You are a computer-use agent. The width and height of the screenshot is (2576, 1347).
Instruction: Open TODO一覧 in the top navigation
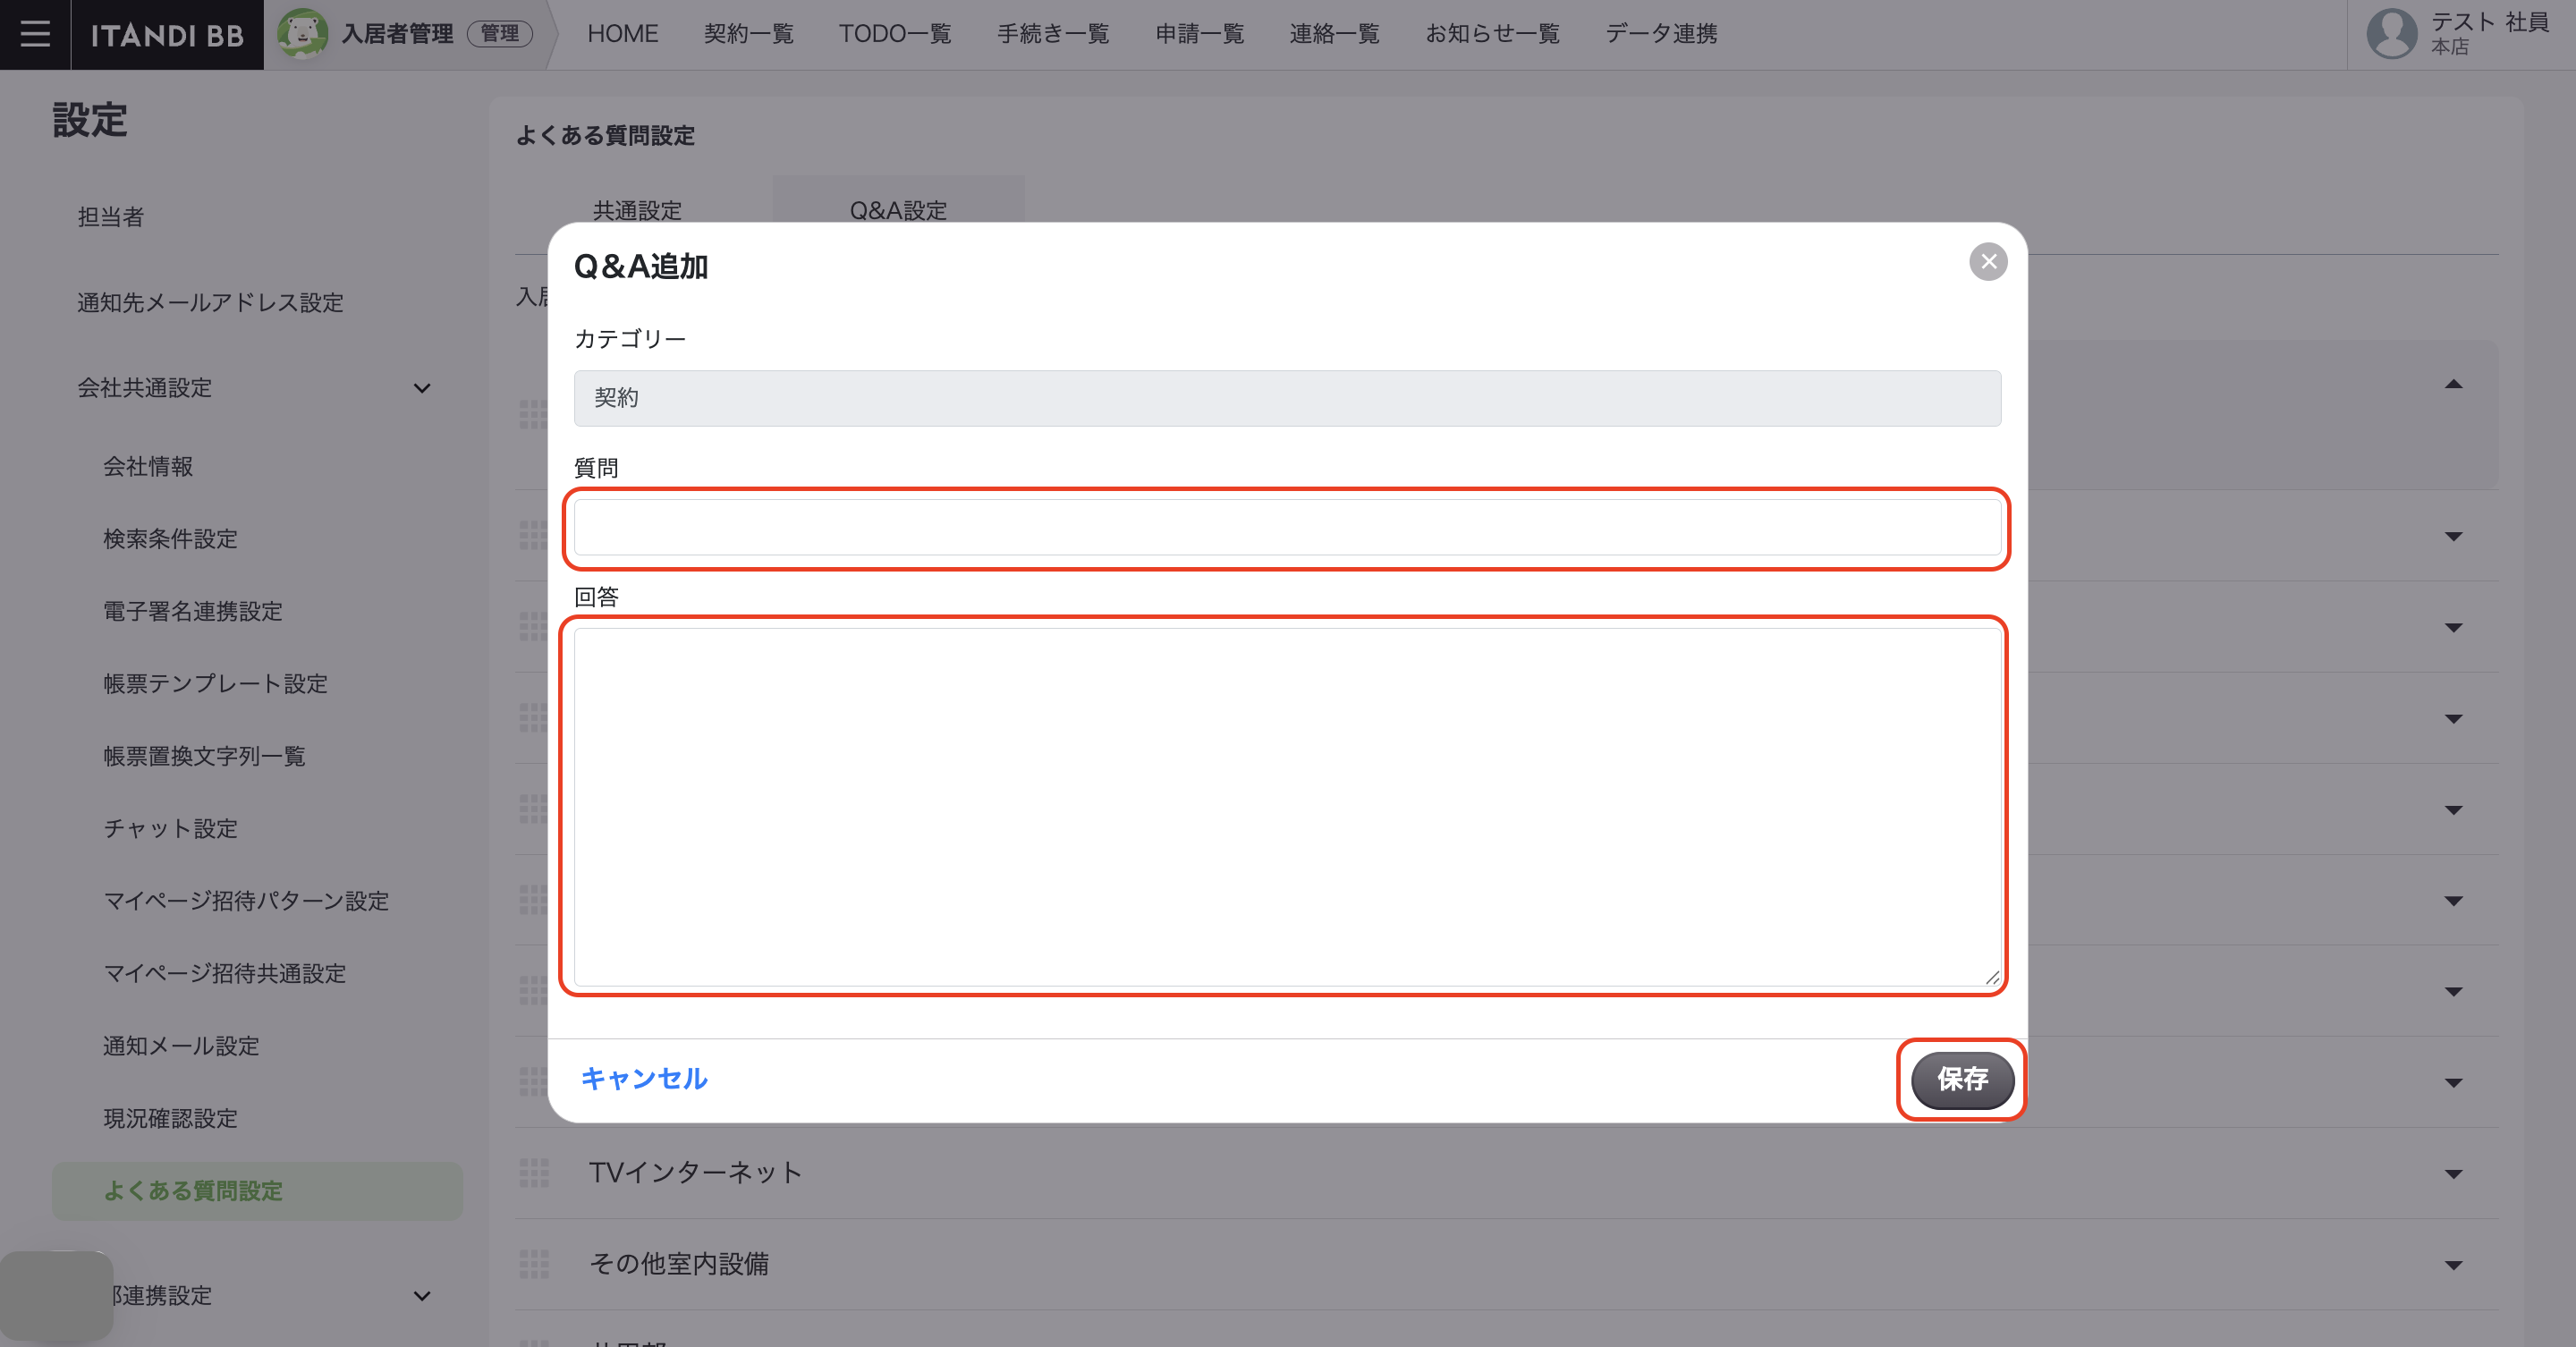click(x=895, y=34)
